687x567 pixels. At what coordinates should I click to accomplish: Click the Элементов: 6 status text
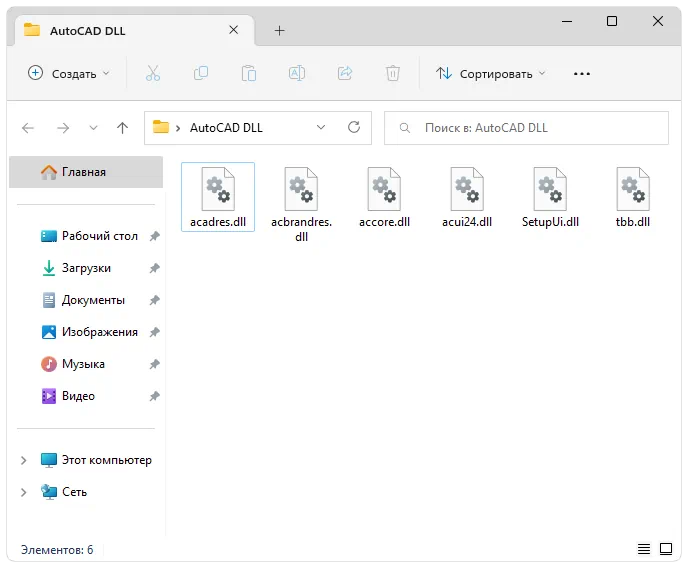coord(57,549)
